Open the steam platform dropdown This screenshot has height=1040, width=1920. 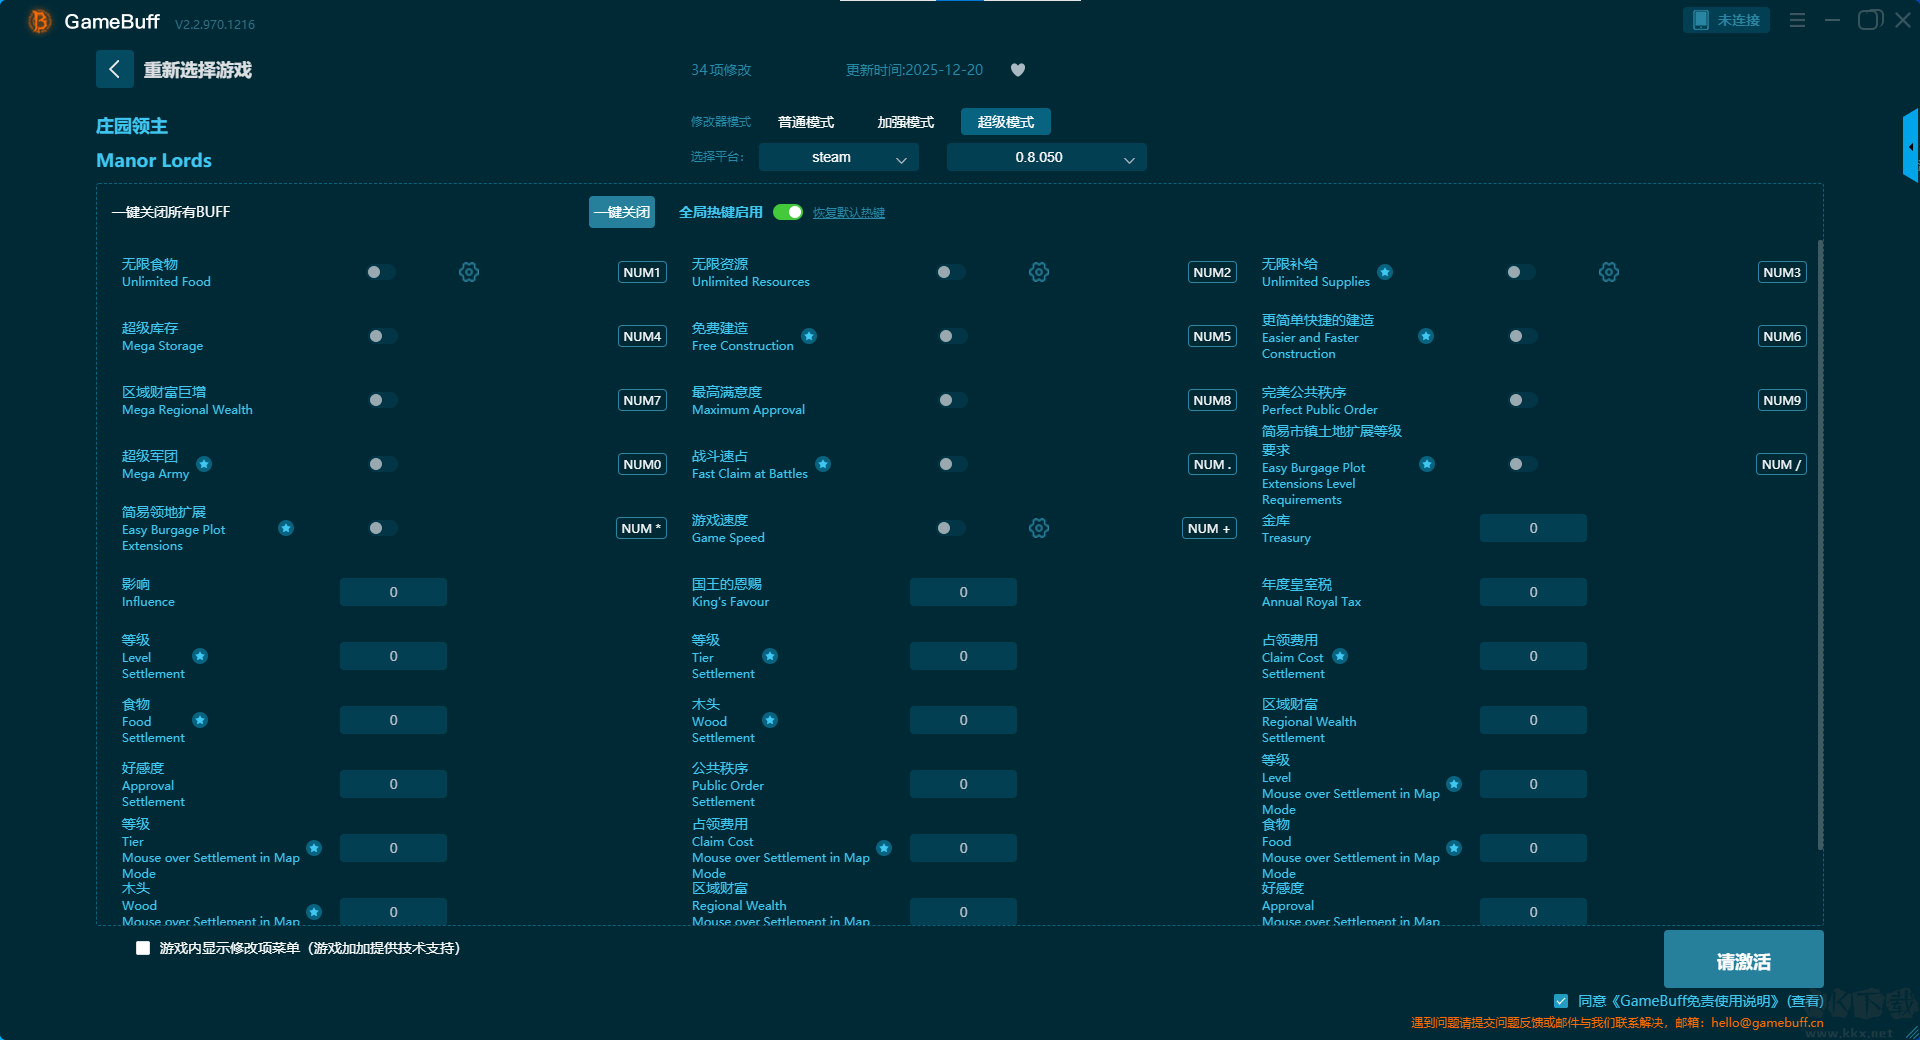pos(838,157)
